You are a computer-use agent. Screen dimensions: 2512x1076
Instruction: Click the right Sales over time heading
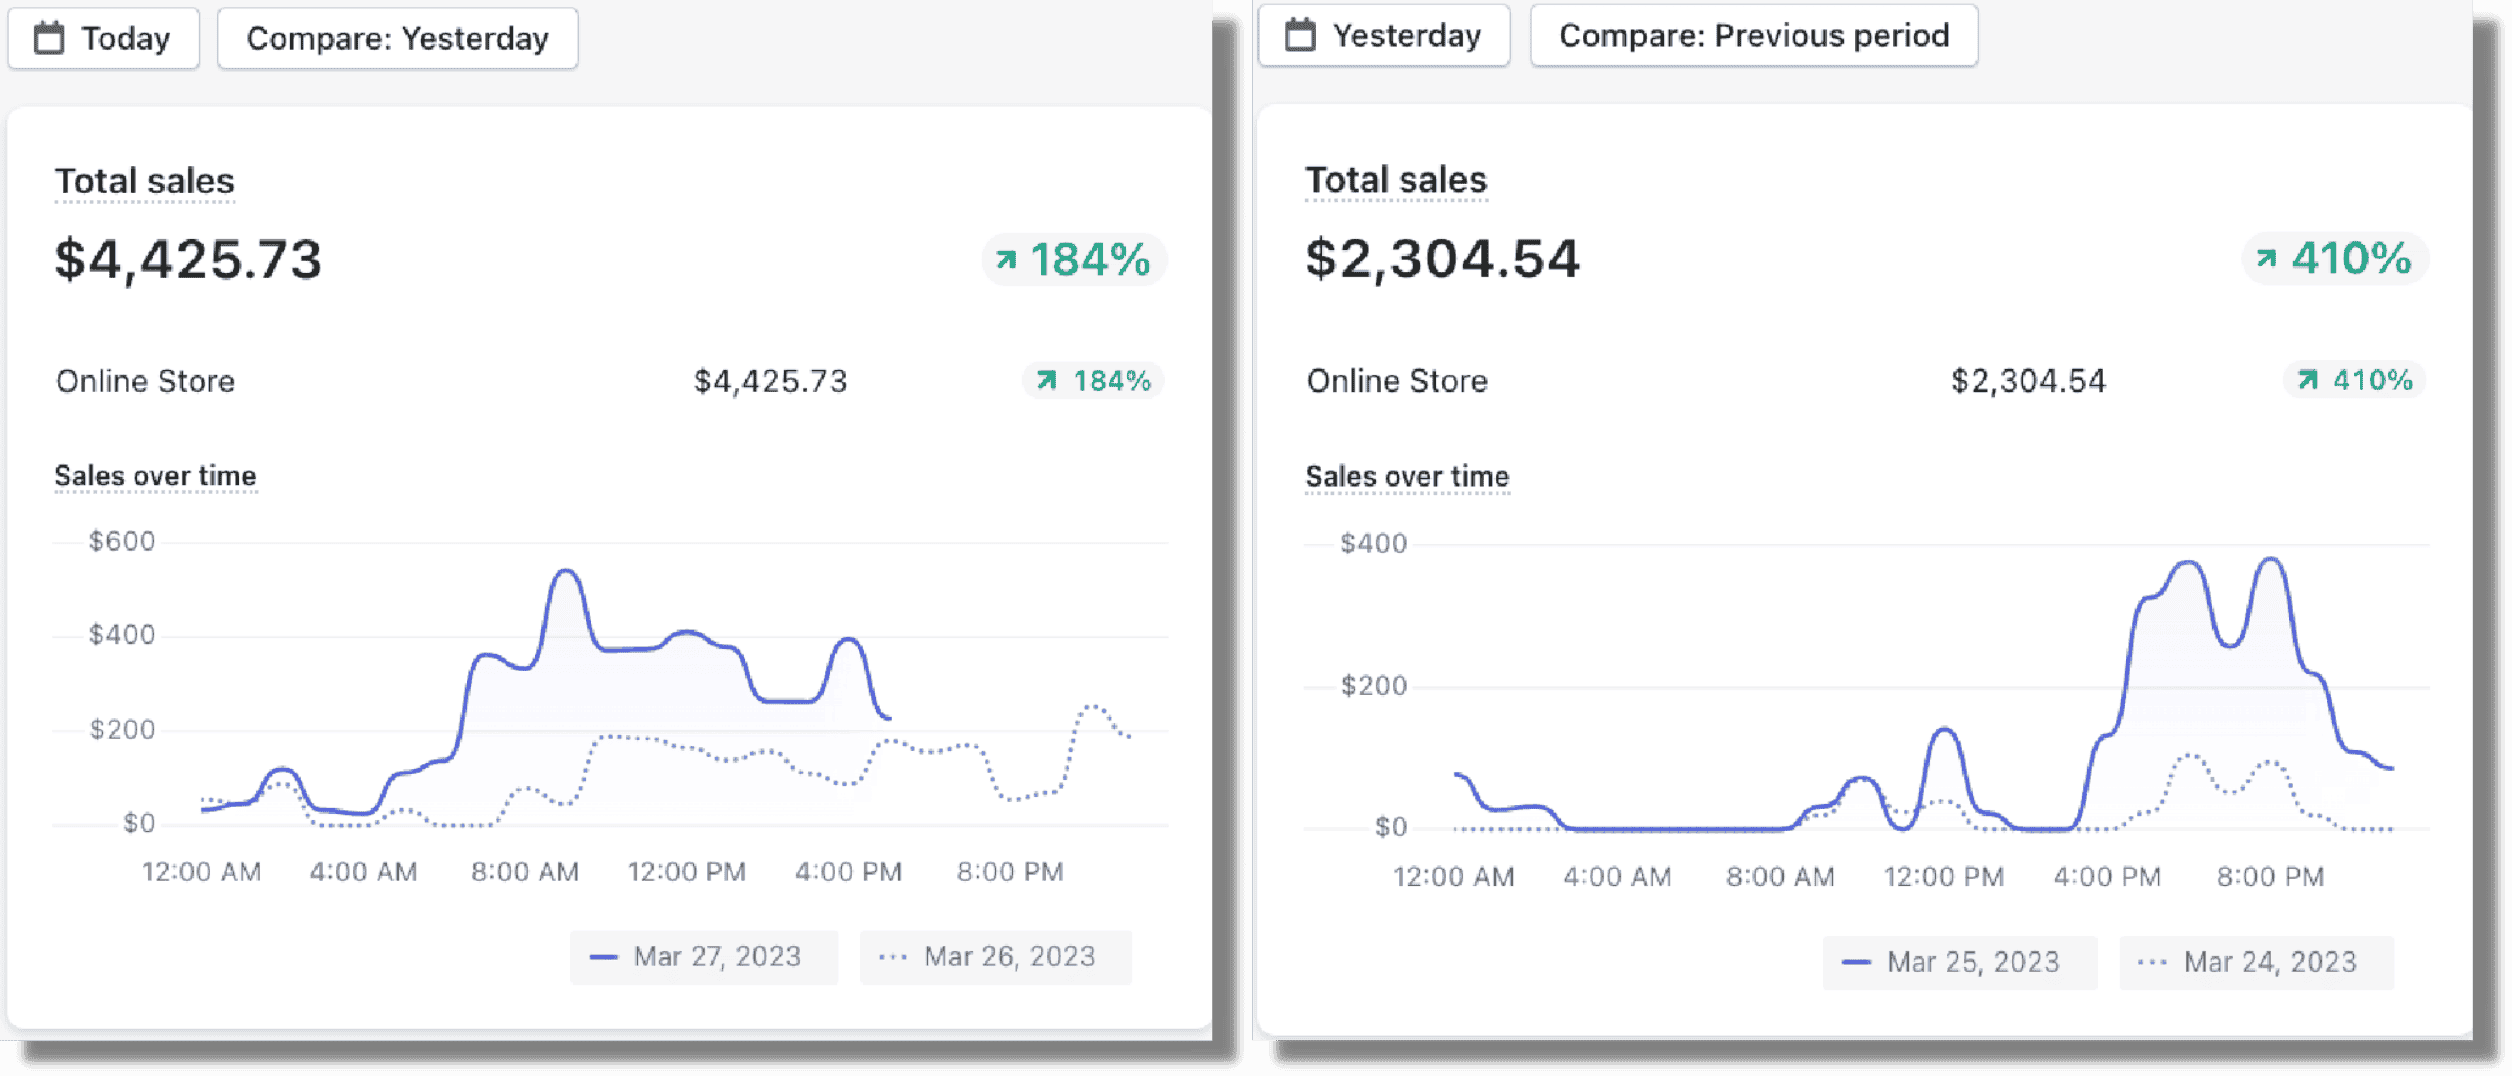[1407, 477]
